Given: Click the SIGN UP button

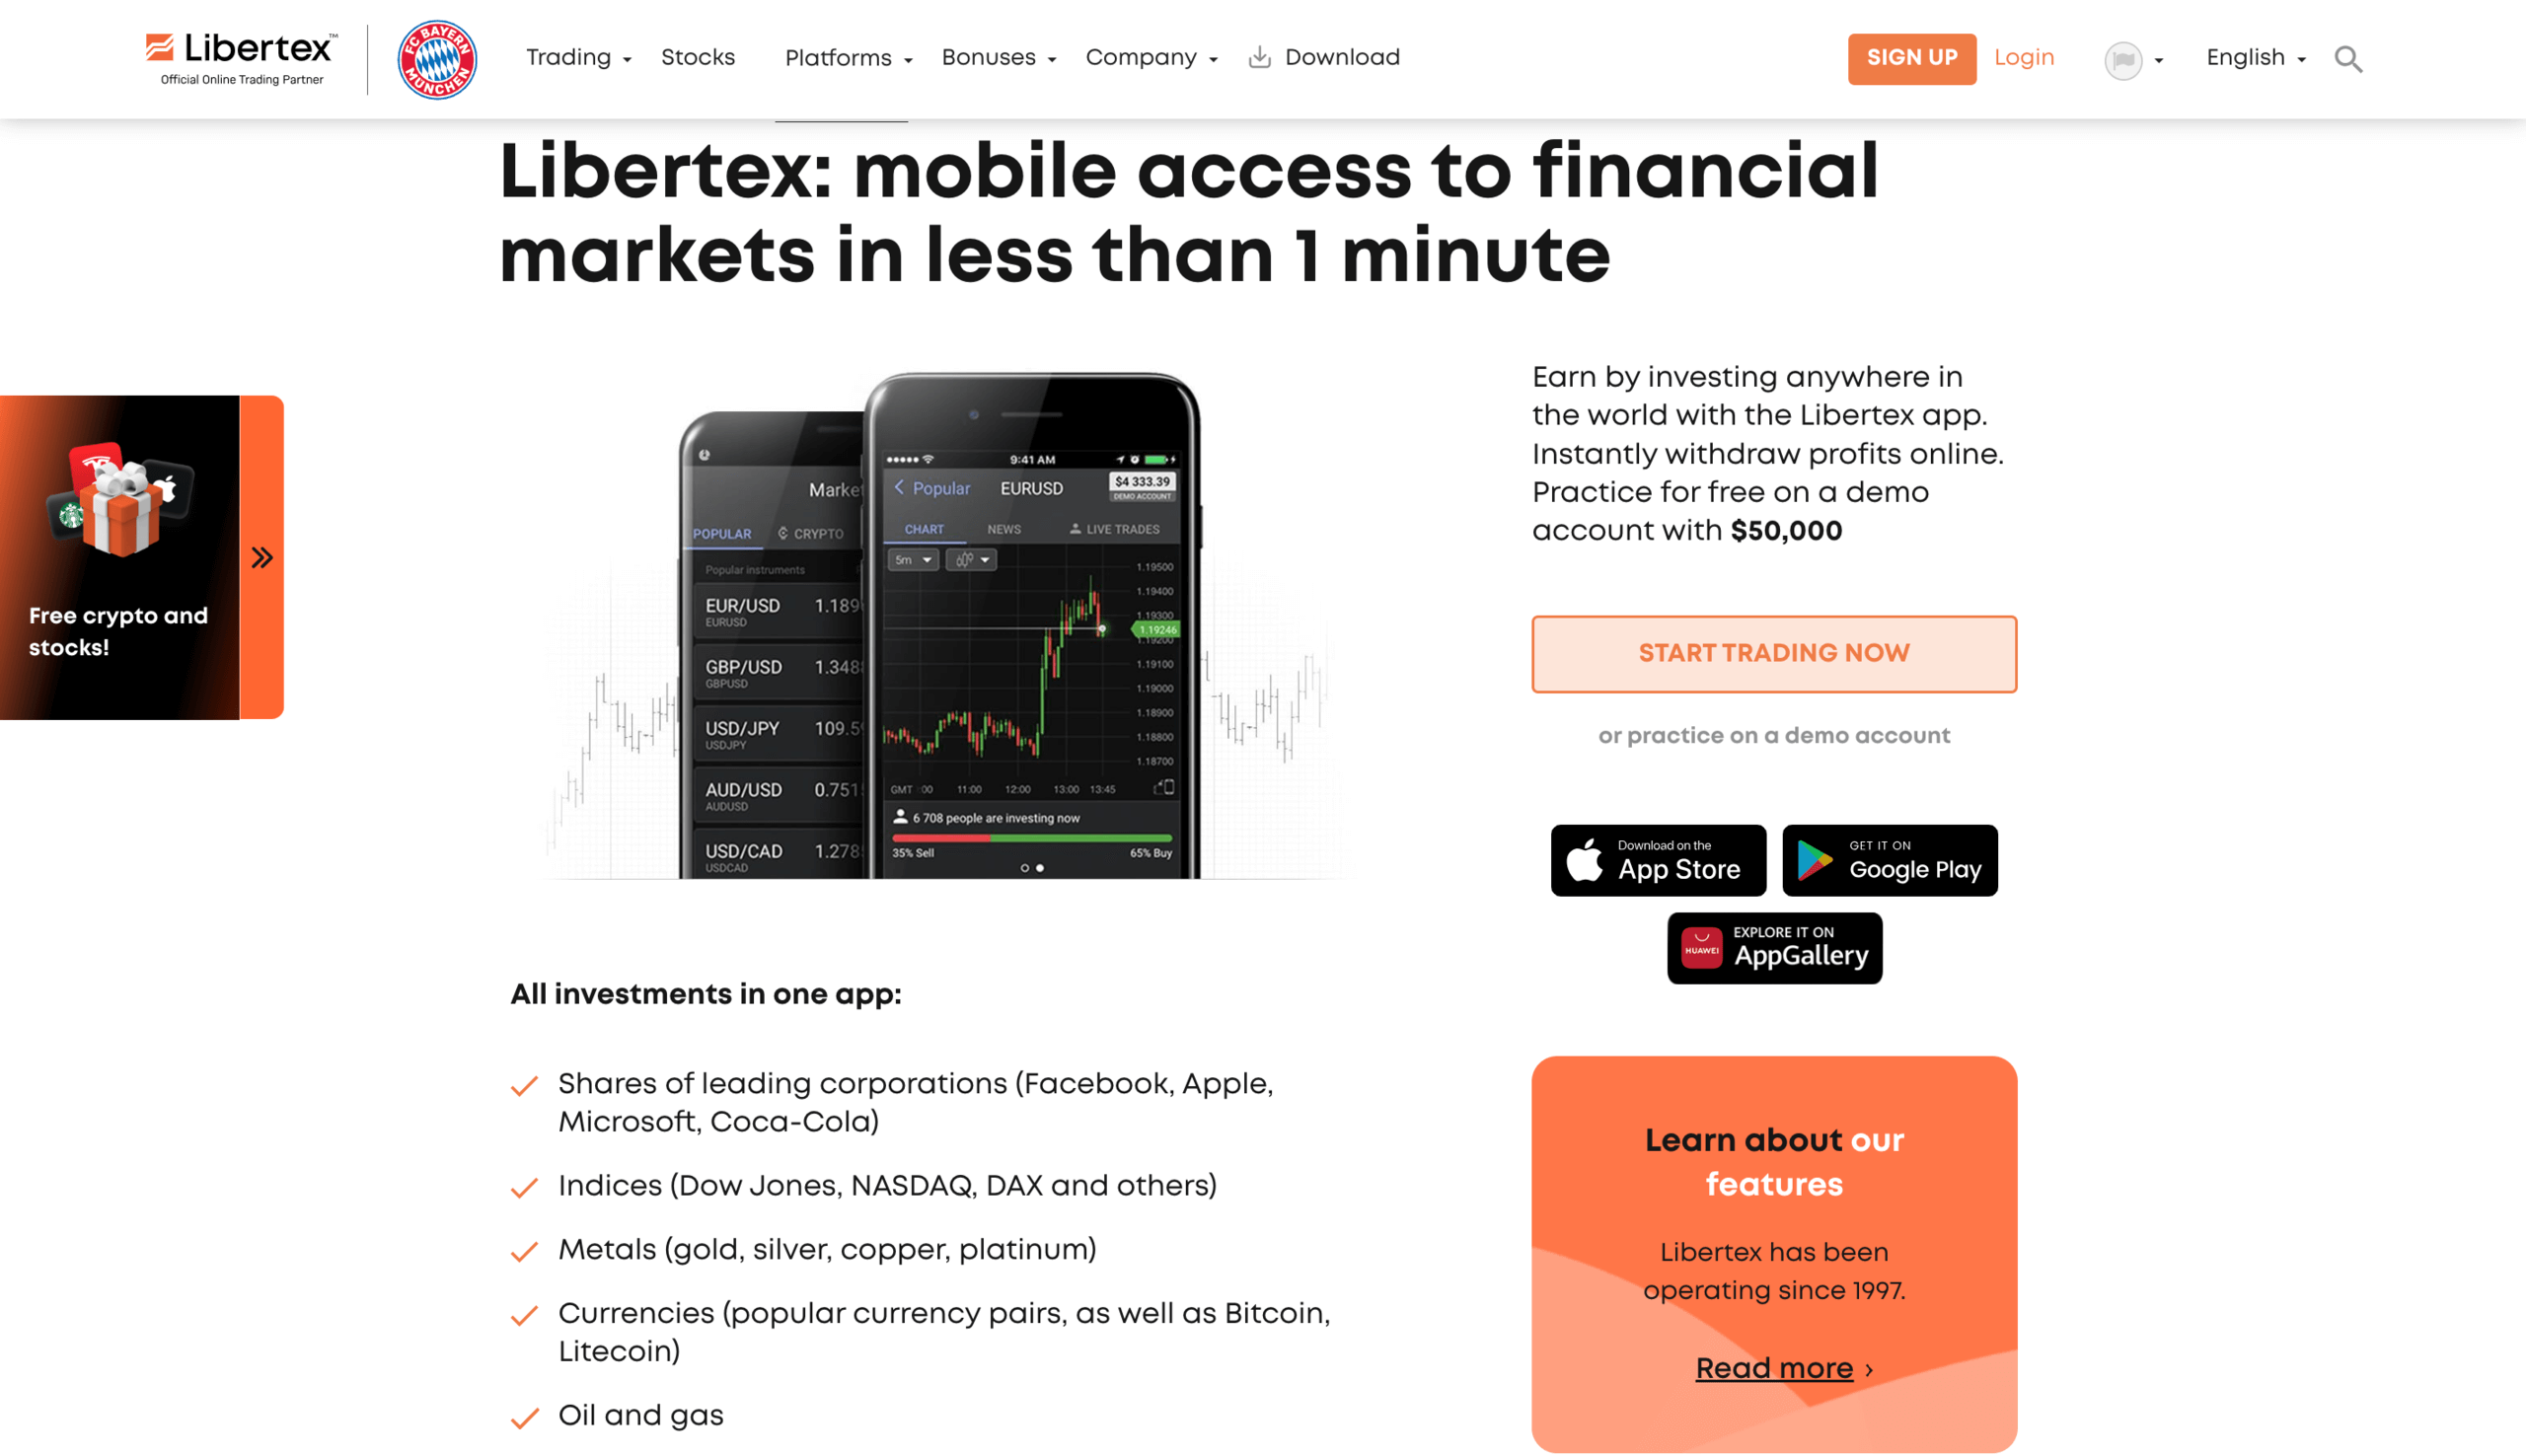Looking at the screenshot, I should (1910, 59).
